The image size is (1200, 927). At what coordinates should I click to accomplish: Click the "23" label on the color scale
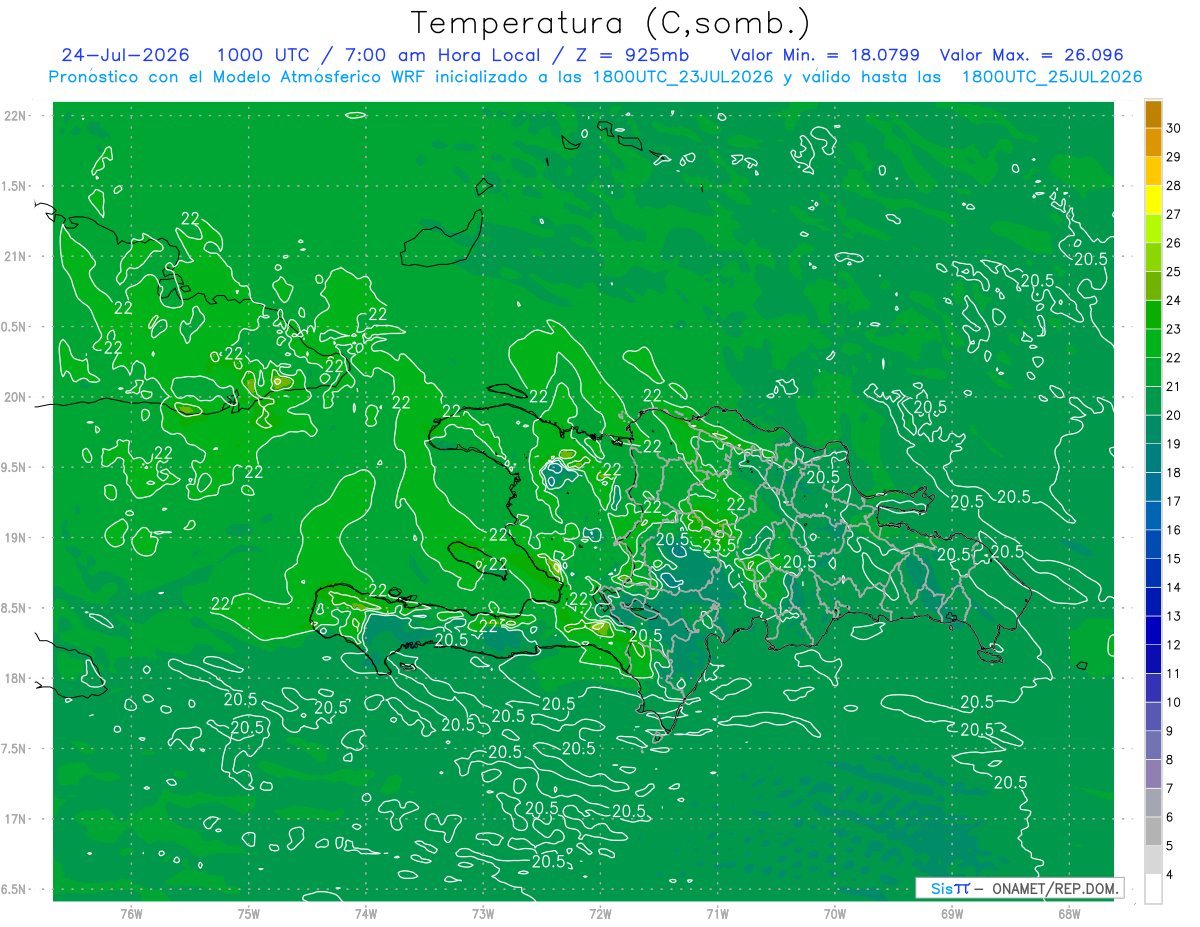[x=1174, y=329]
